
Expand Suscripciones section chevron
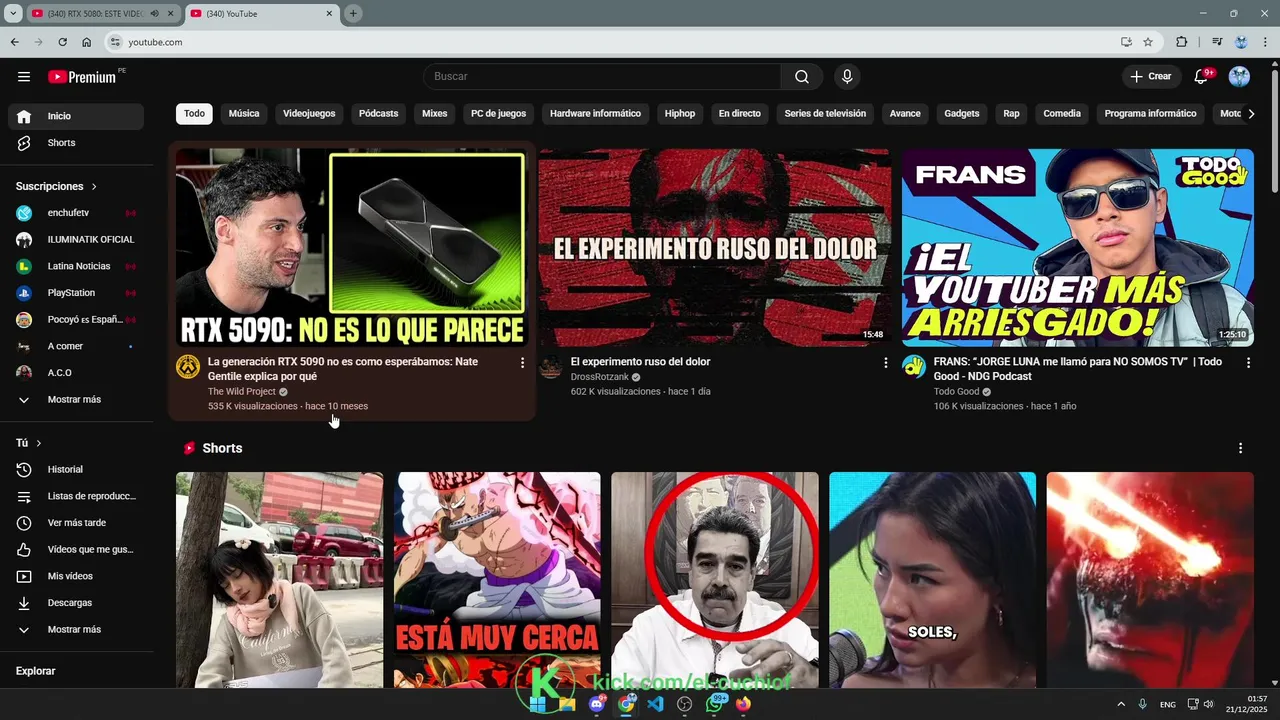coord(94,187)
